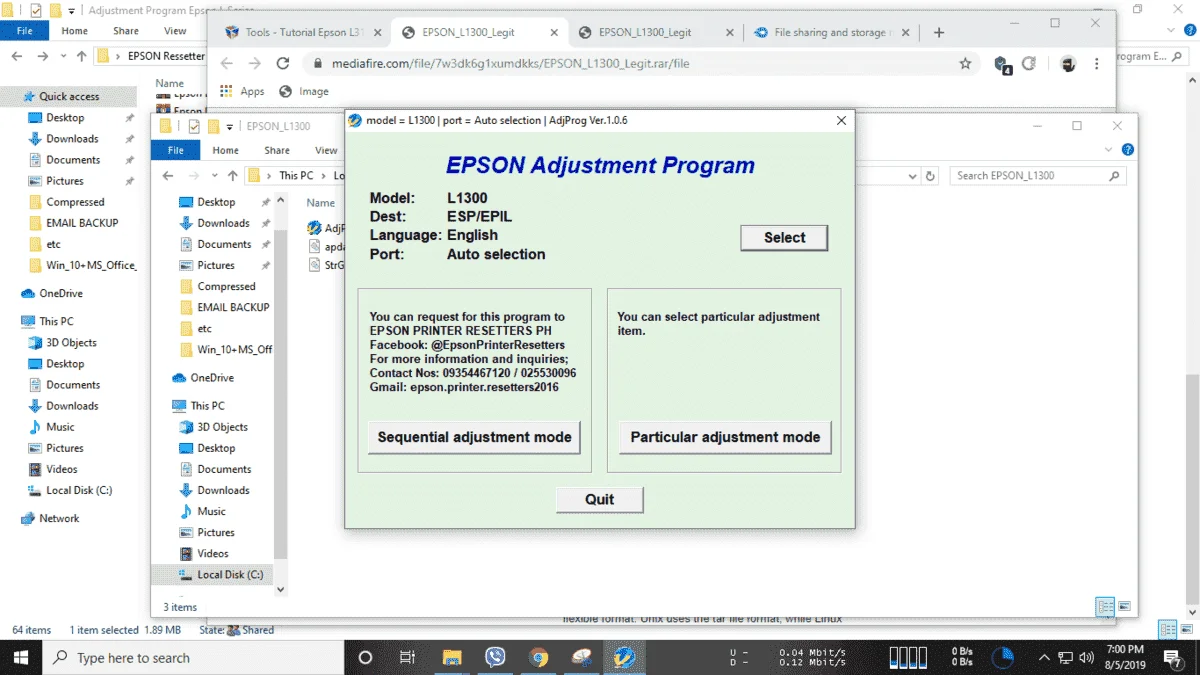Viewport: 1200px width, 675px height.
Task: Click Search EPSON_L1300 search box
Action: (x=1038, y=175)
